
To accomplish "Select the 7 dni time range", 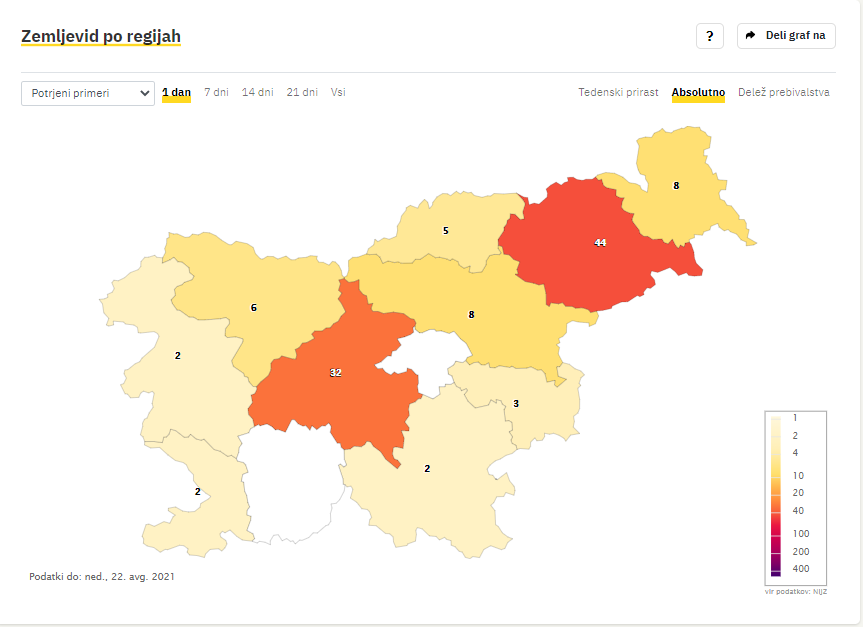I will click(216, 92).
